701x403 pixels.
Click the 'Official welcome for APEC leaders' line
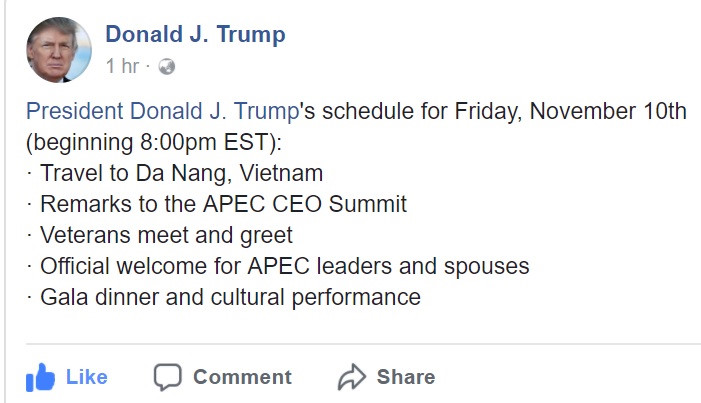coord(284,267)
